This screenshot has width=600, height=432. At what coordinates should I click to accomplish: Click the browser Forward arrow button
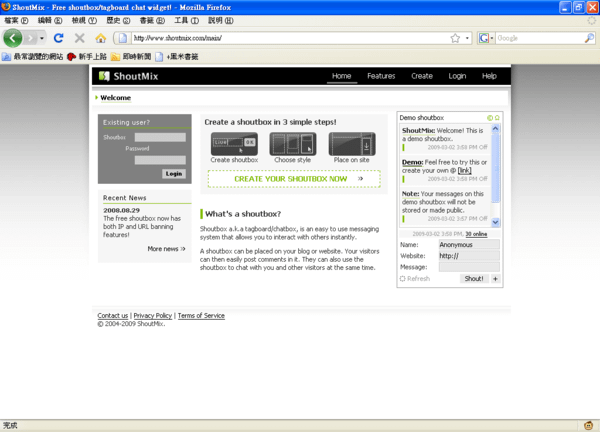click(x=30, y=38)
